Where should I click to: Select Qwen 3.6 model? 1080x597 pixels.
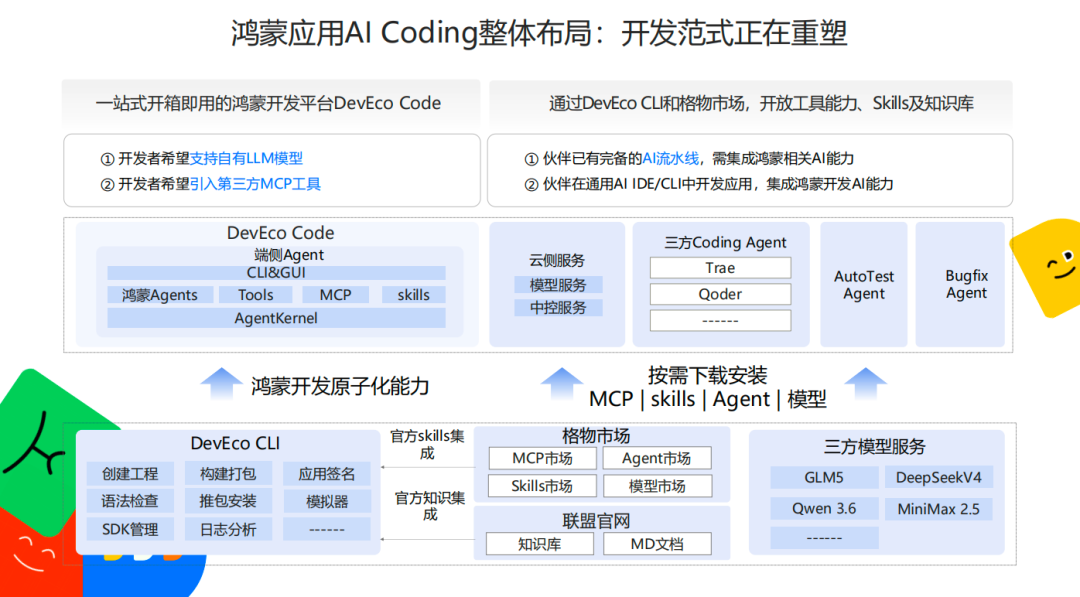pyautogui.click(x=824, y=509)
